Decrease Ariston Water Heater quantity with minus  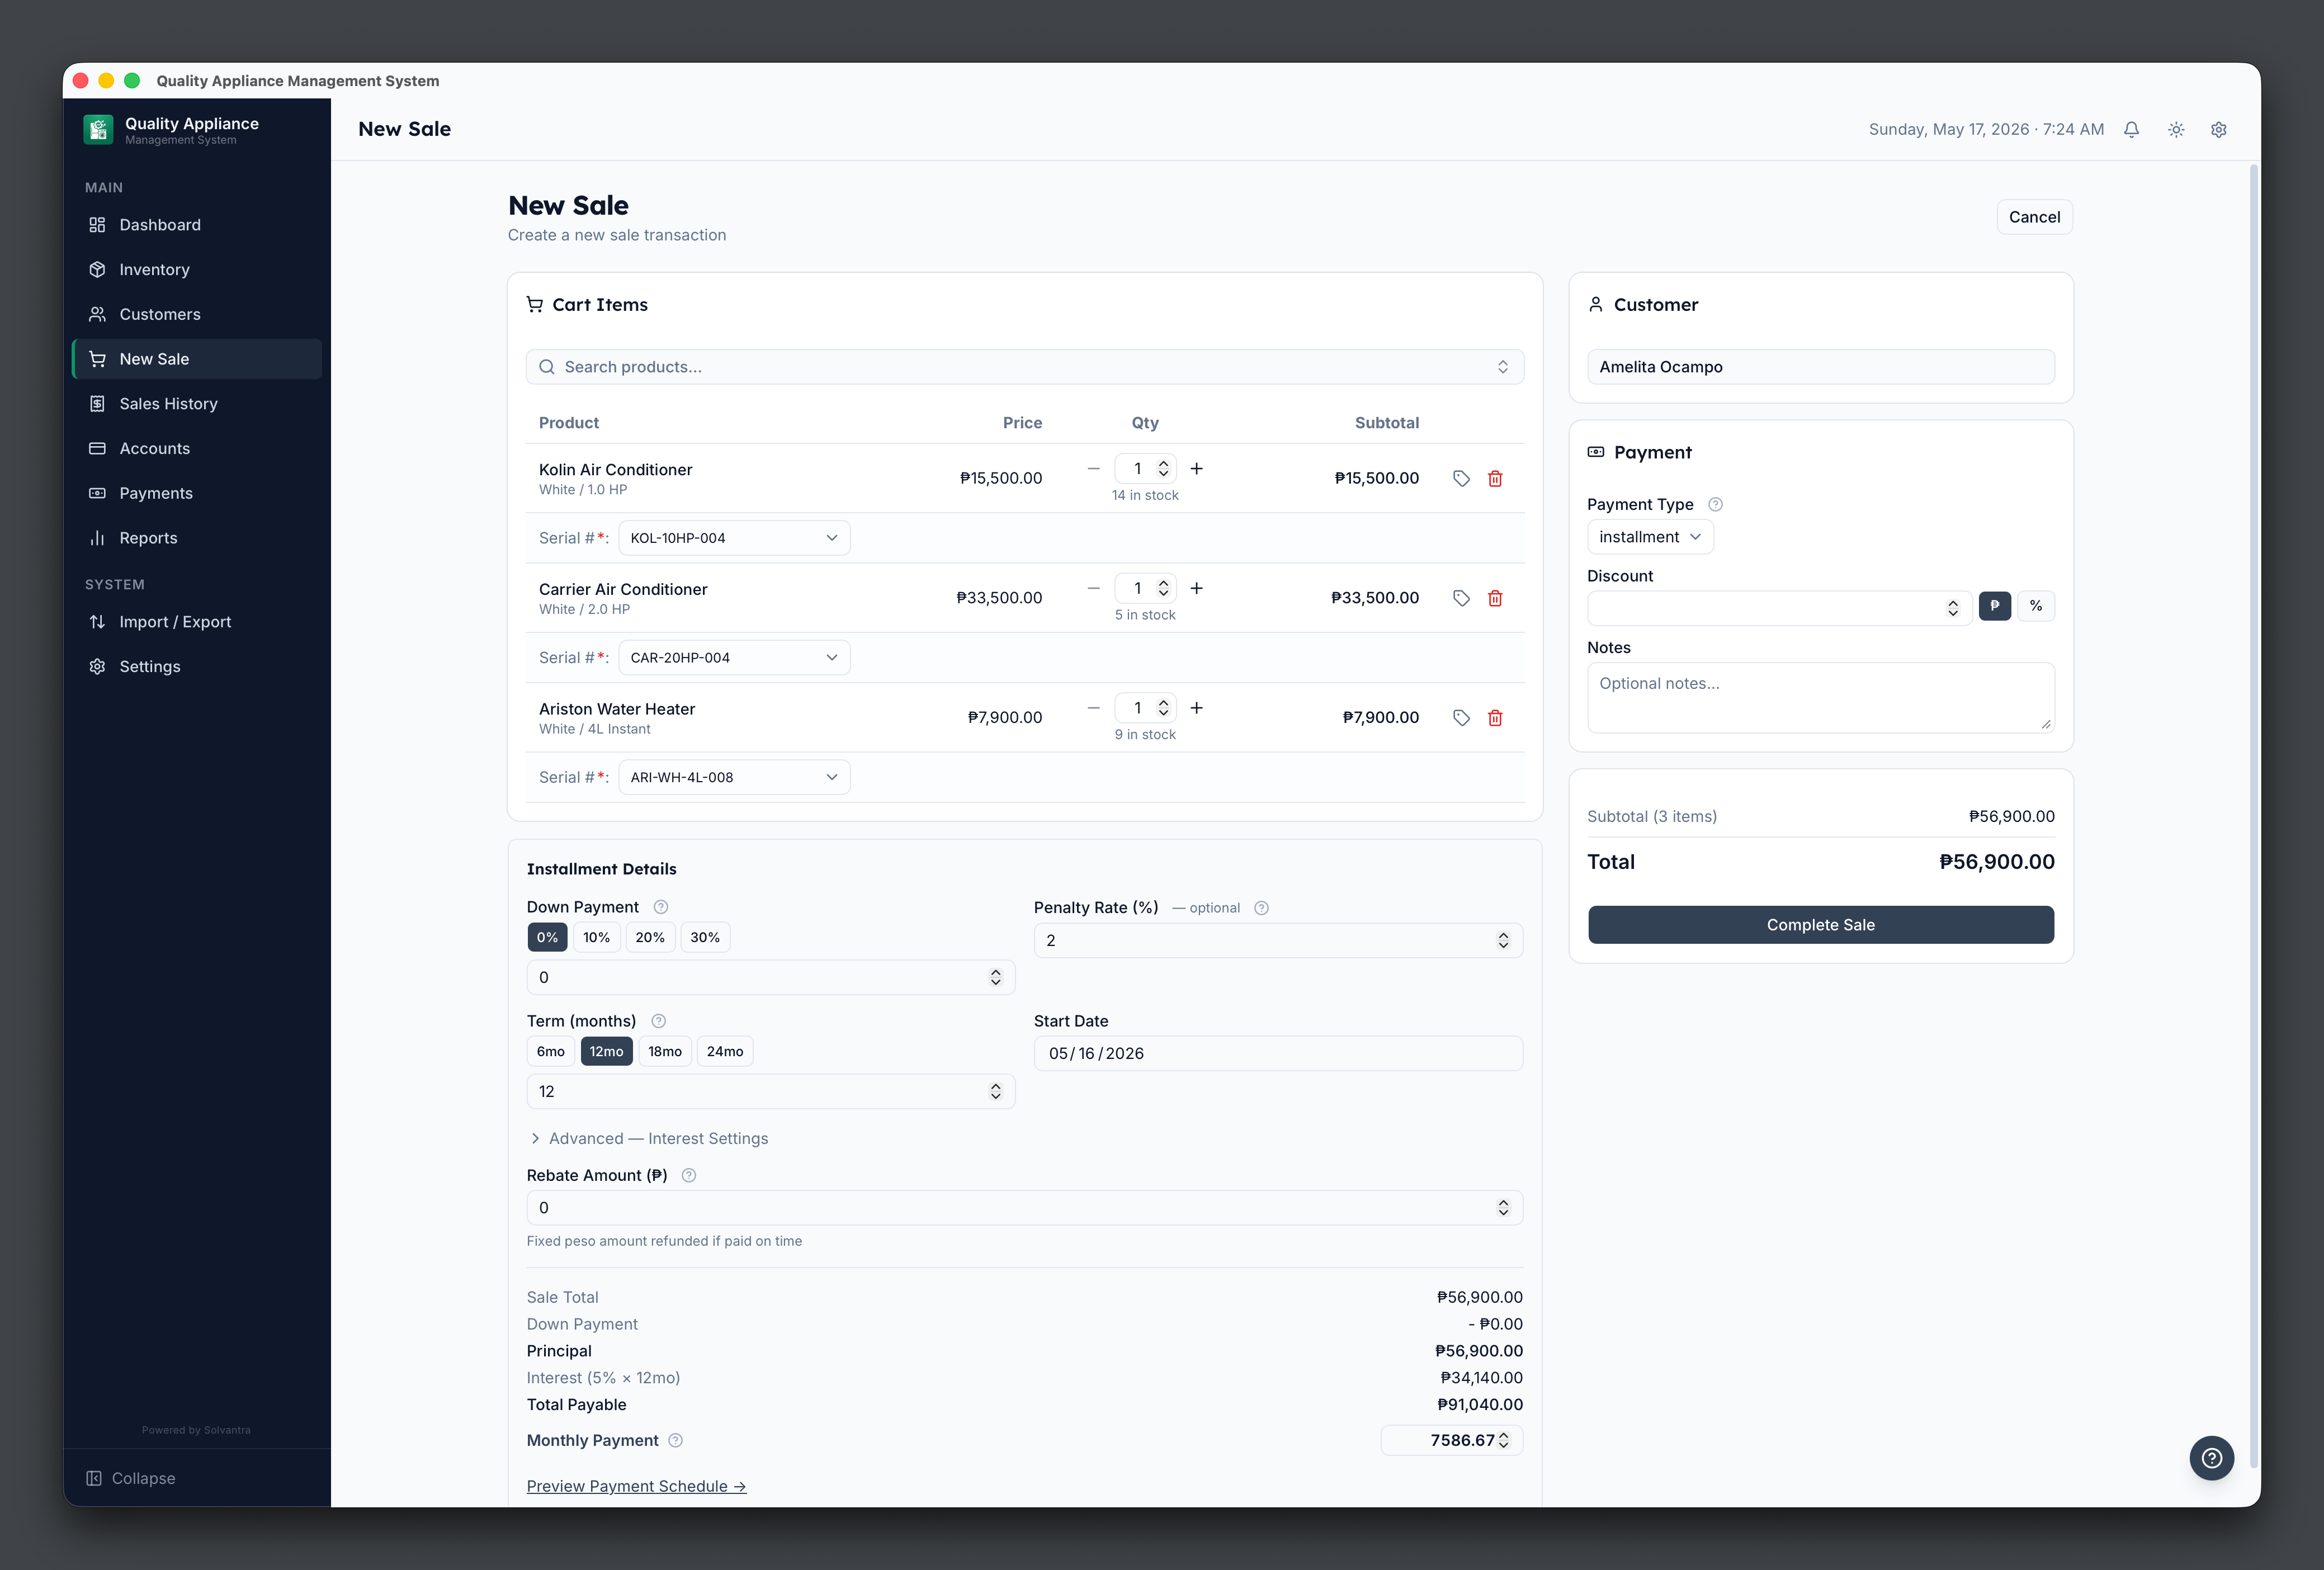point(1093,708)
